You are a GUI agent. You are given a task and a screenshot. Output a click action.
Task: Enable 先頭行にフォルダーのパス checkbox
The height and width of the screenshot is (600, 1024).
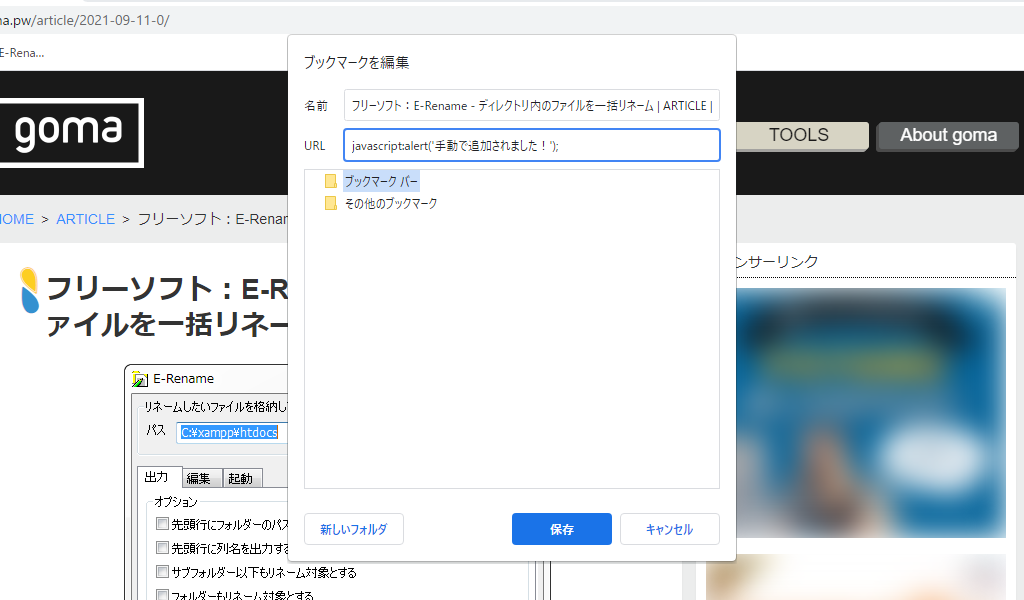pyautogui.click(x=162, y=524)
